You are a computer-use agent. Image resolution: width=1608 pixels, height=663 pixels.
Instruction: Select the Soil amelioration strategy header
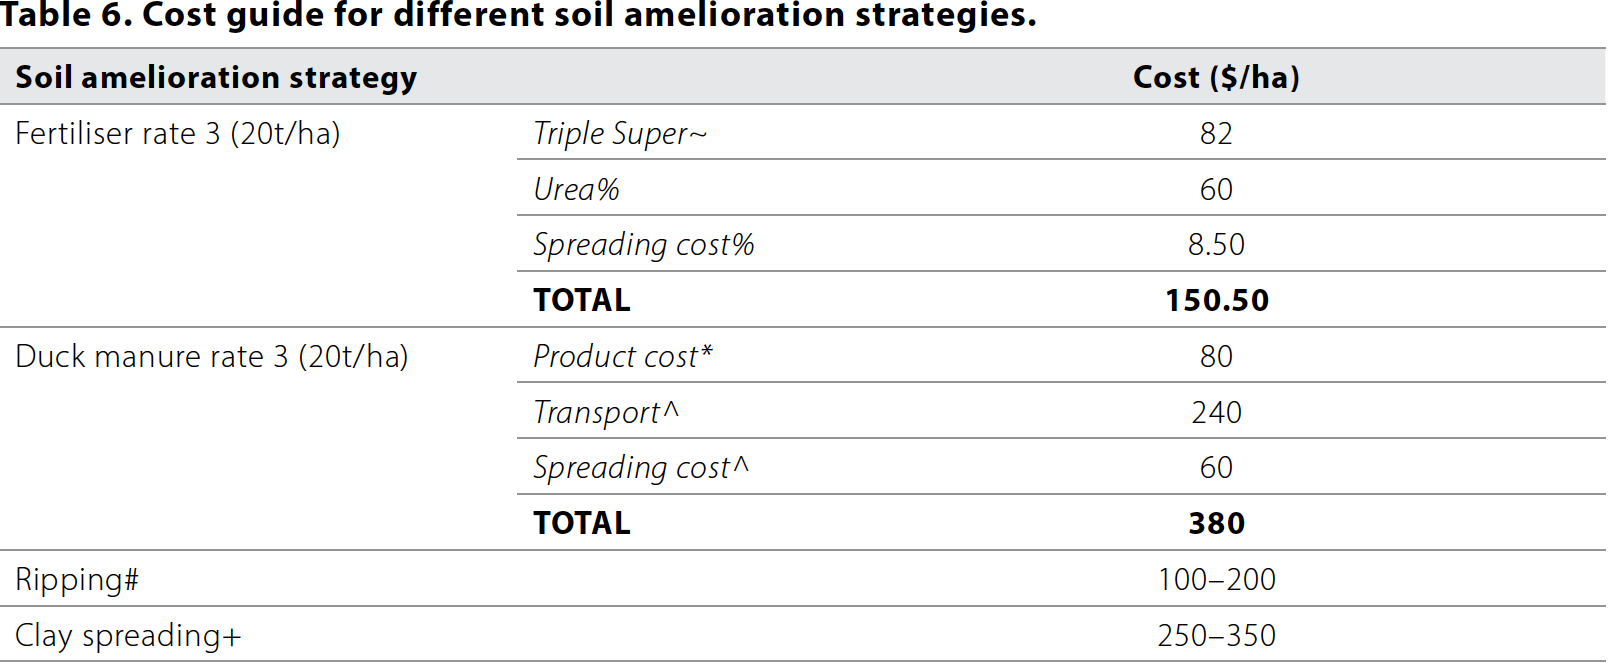coord(216,78)
